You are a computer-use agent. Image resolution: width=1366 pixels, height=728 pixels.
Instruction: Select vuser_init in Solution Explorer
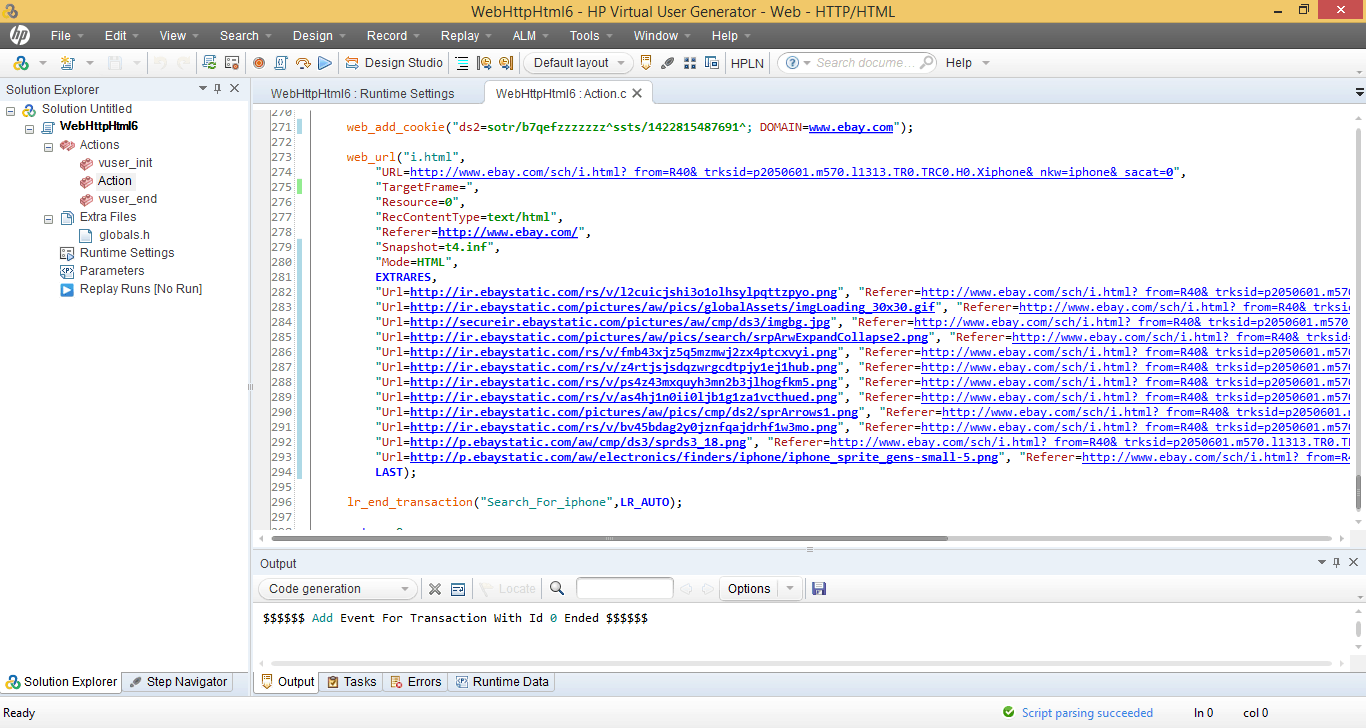[125, 163]
